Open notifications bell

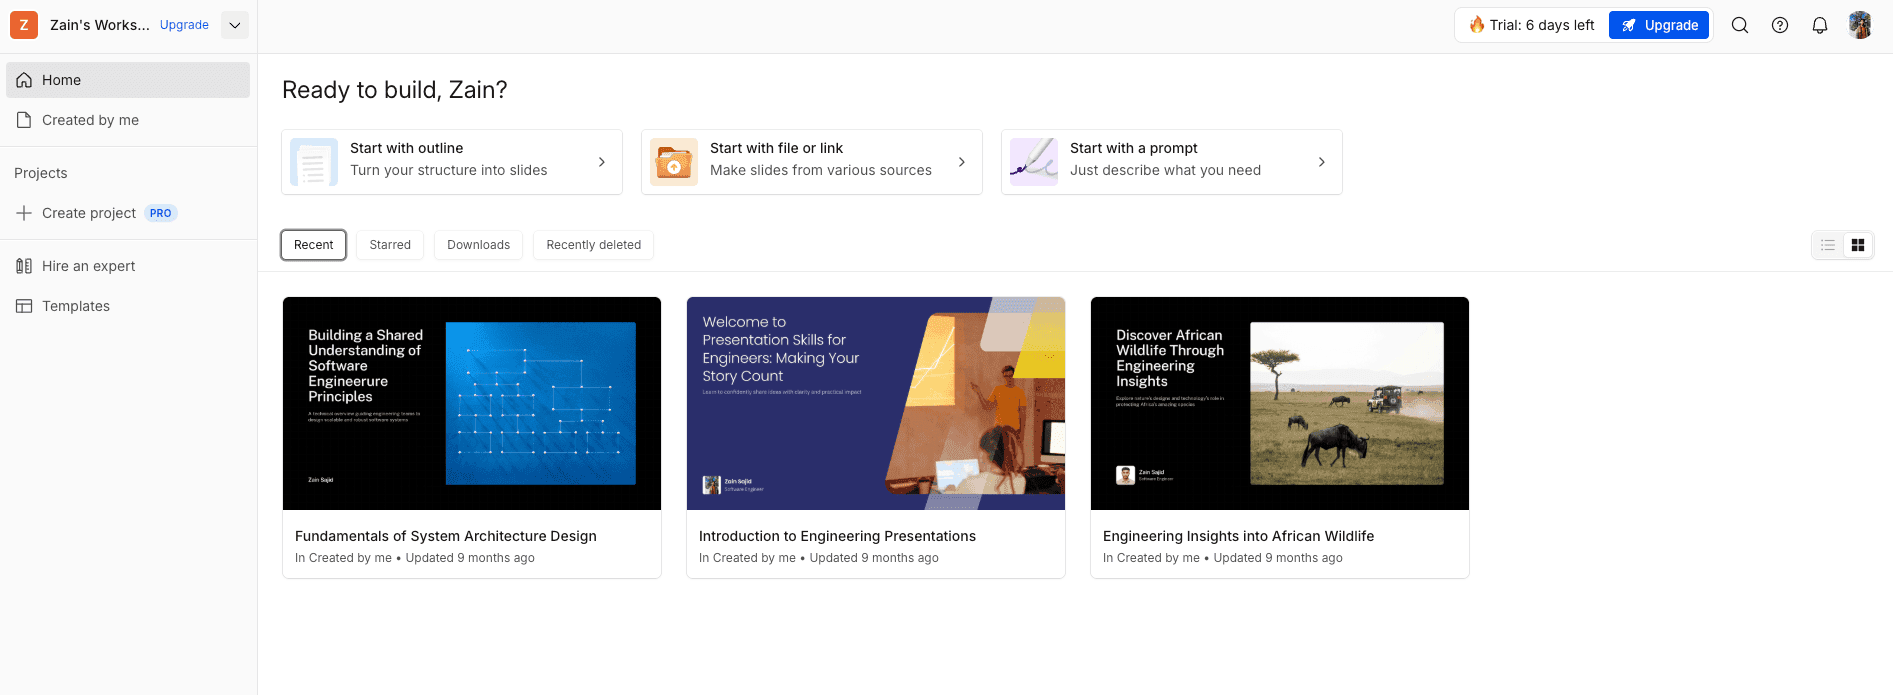tap(1820, 25)
